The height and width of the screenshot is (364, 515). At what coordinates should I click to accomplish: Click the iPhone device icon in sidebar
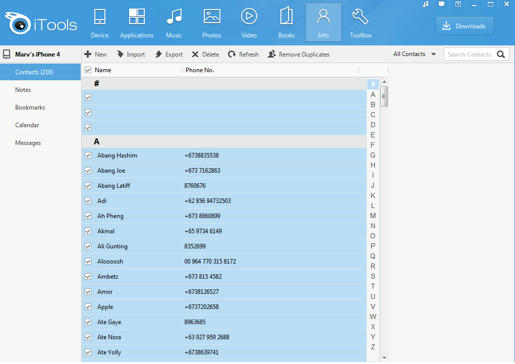(6, 54)
